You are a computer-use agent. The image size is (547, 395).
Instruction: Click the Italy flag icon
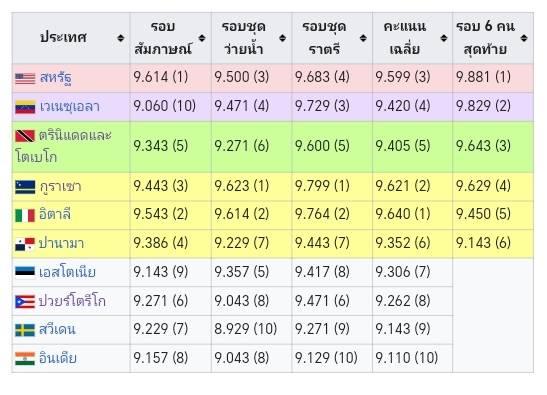25,215
